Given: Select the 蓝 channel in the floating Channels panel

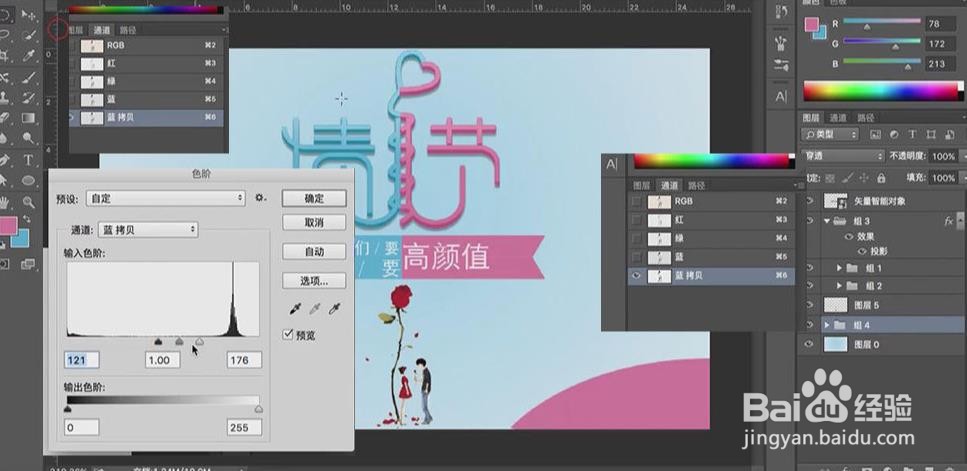Looking at the screenshot, I should point(711,257).
